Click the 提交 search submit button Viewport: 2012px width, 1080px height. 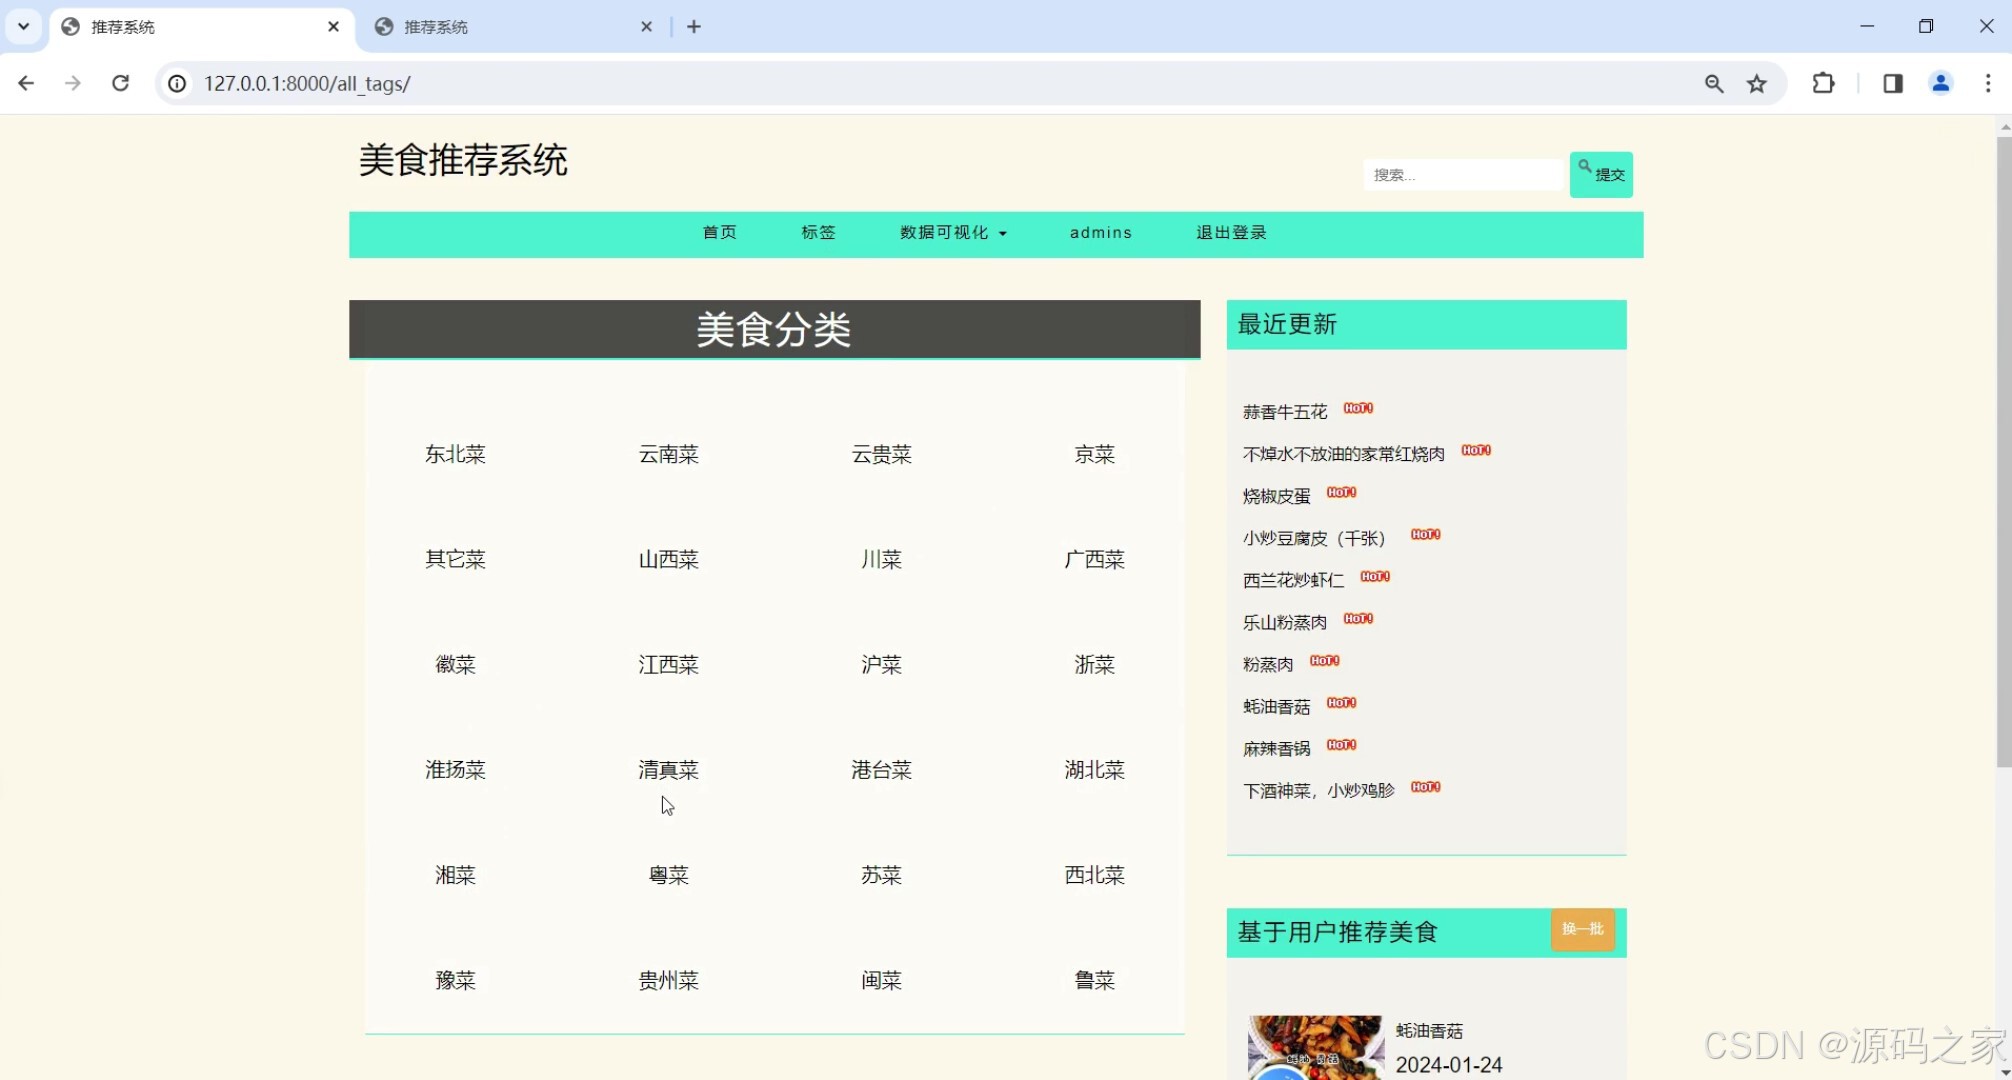pos(1601,173)
